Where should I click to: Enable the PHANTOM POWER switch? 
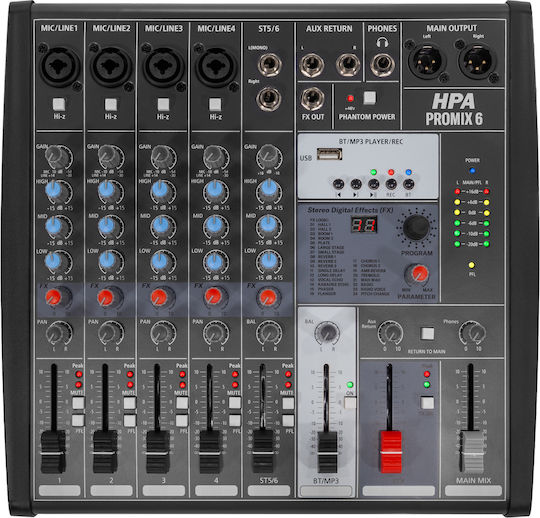pos(370,98)
